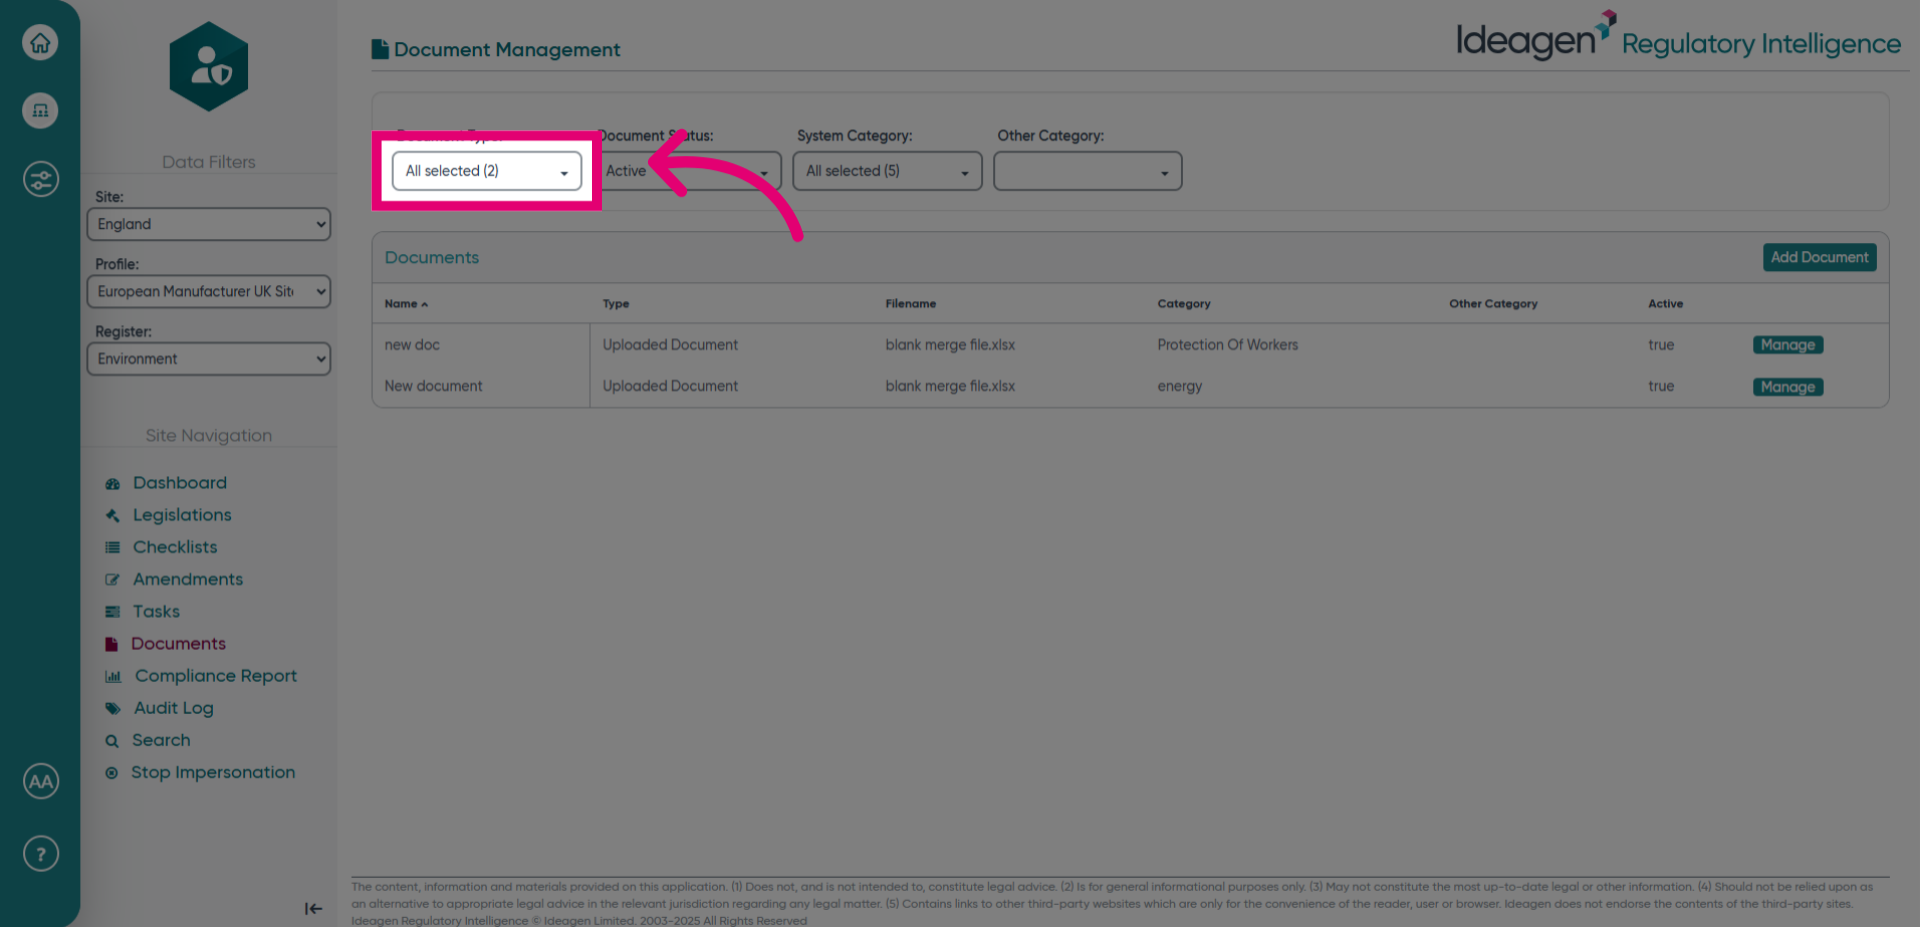The image size is (1920, 927).
Task: Click the Compliance Report chart icon
Action: 113,677
